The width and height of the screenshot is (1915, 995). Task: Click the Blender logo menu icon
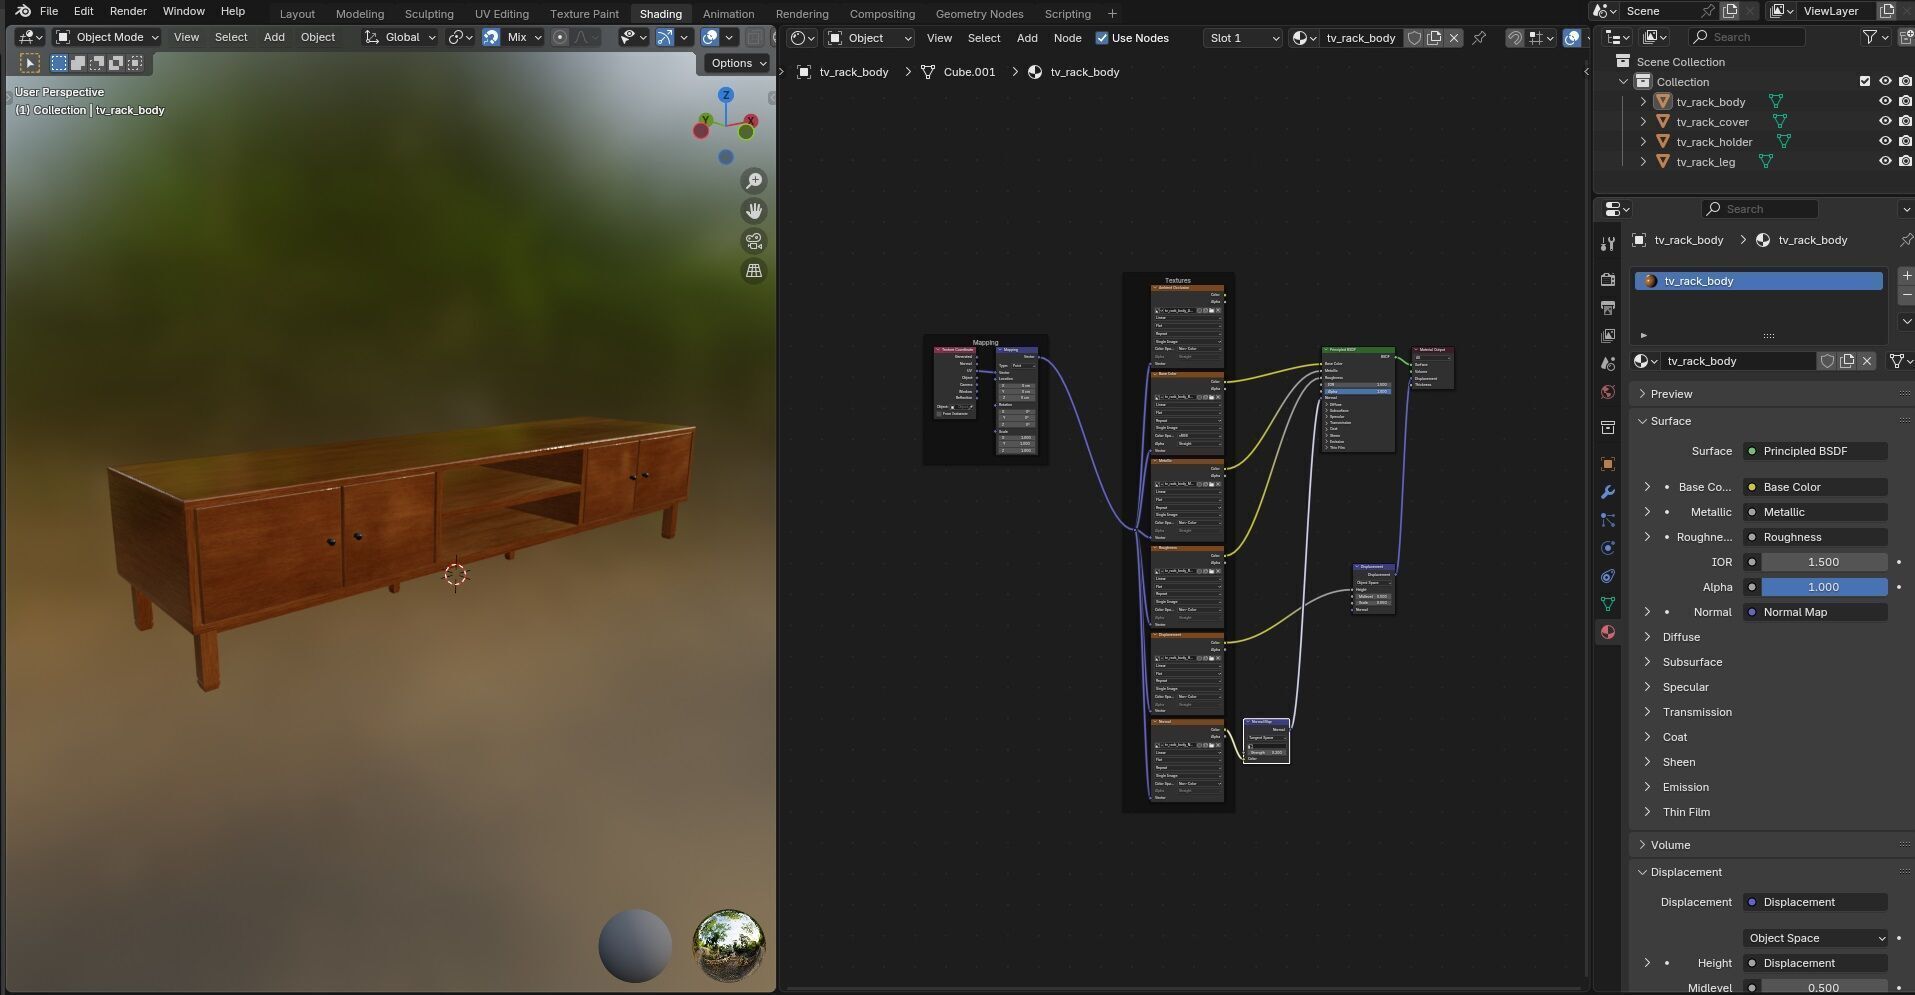pos(22,11)
